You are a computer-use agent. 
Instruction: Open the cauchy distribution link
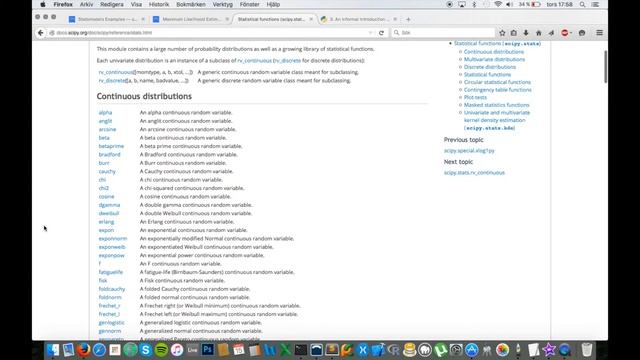[x=107, y=171]
